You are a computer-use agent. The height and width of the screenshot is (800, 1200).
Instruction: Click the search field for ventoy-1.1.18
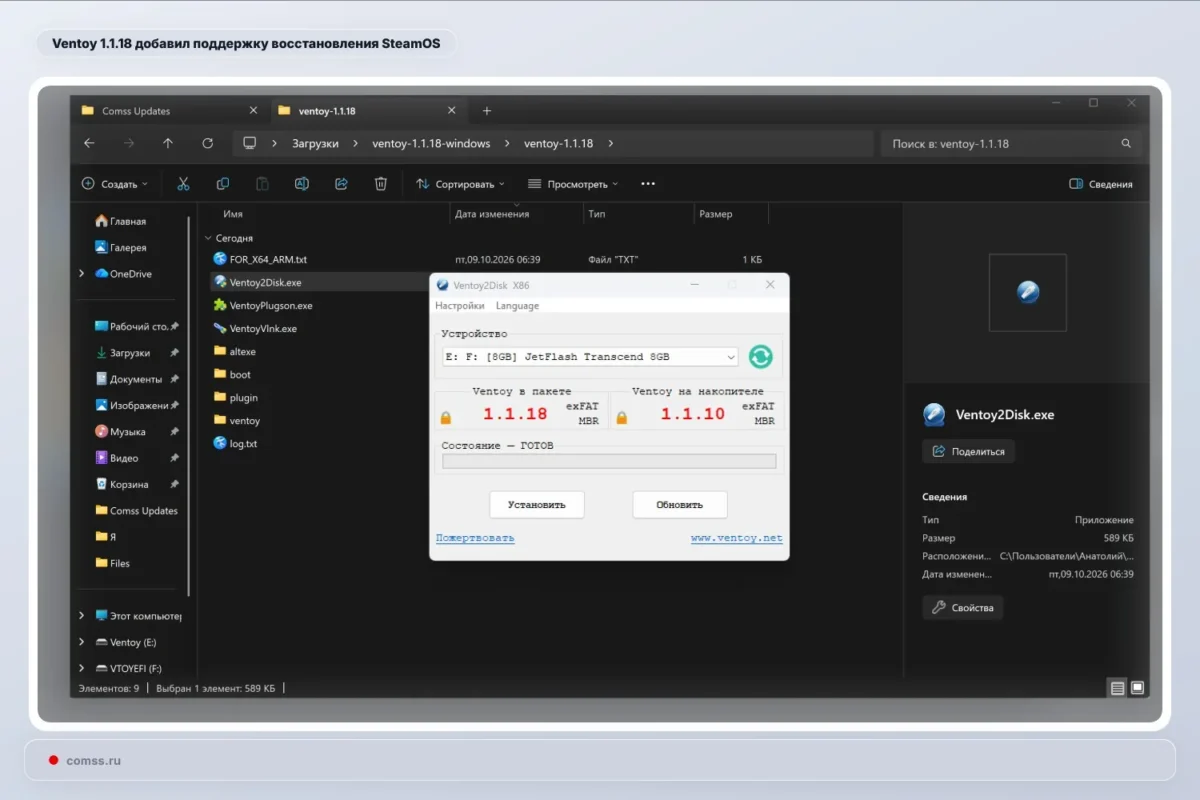click(1010, 144)
